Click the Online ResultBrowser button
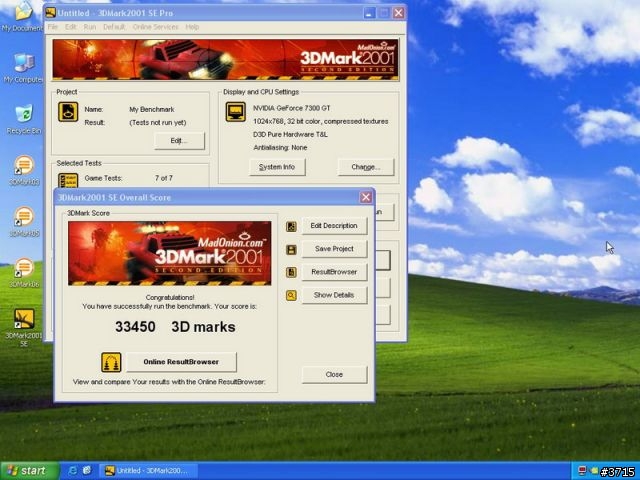The image size is (640, 480). tap(181, 362)
